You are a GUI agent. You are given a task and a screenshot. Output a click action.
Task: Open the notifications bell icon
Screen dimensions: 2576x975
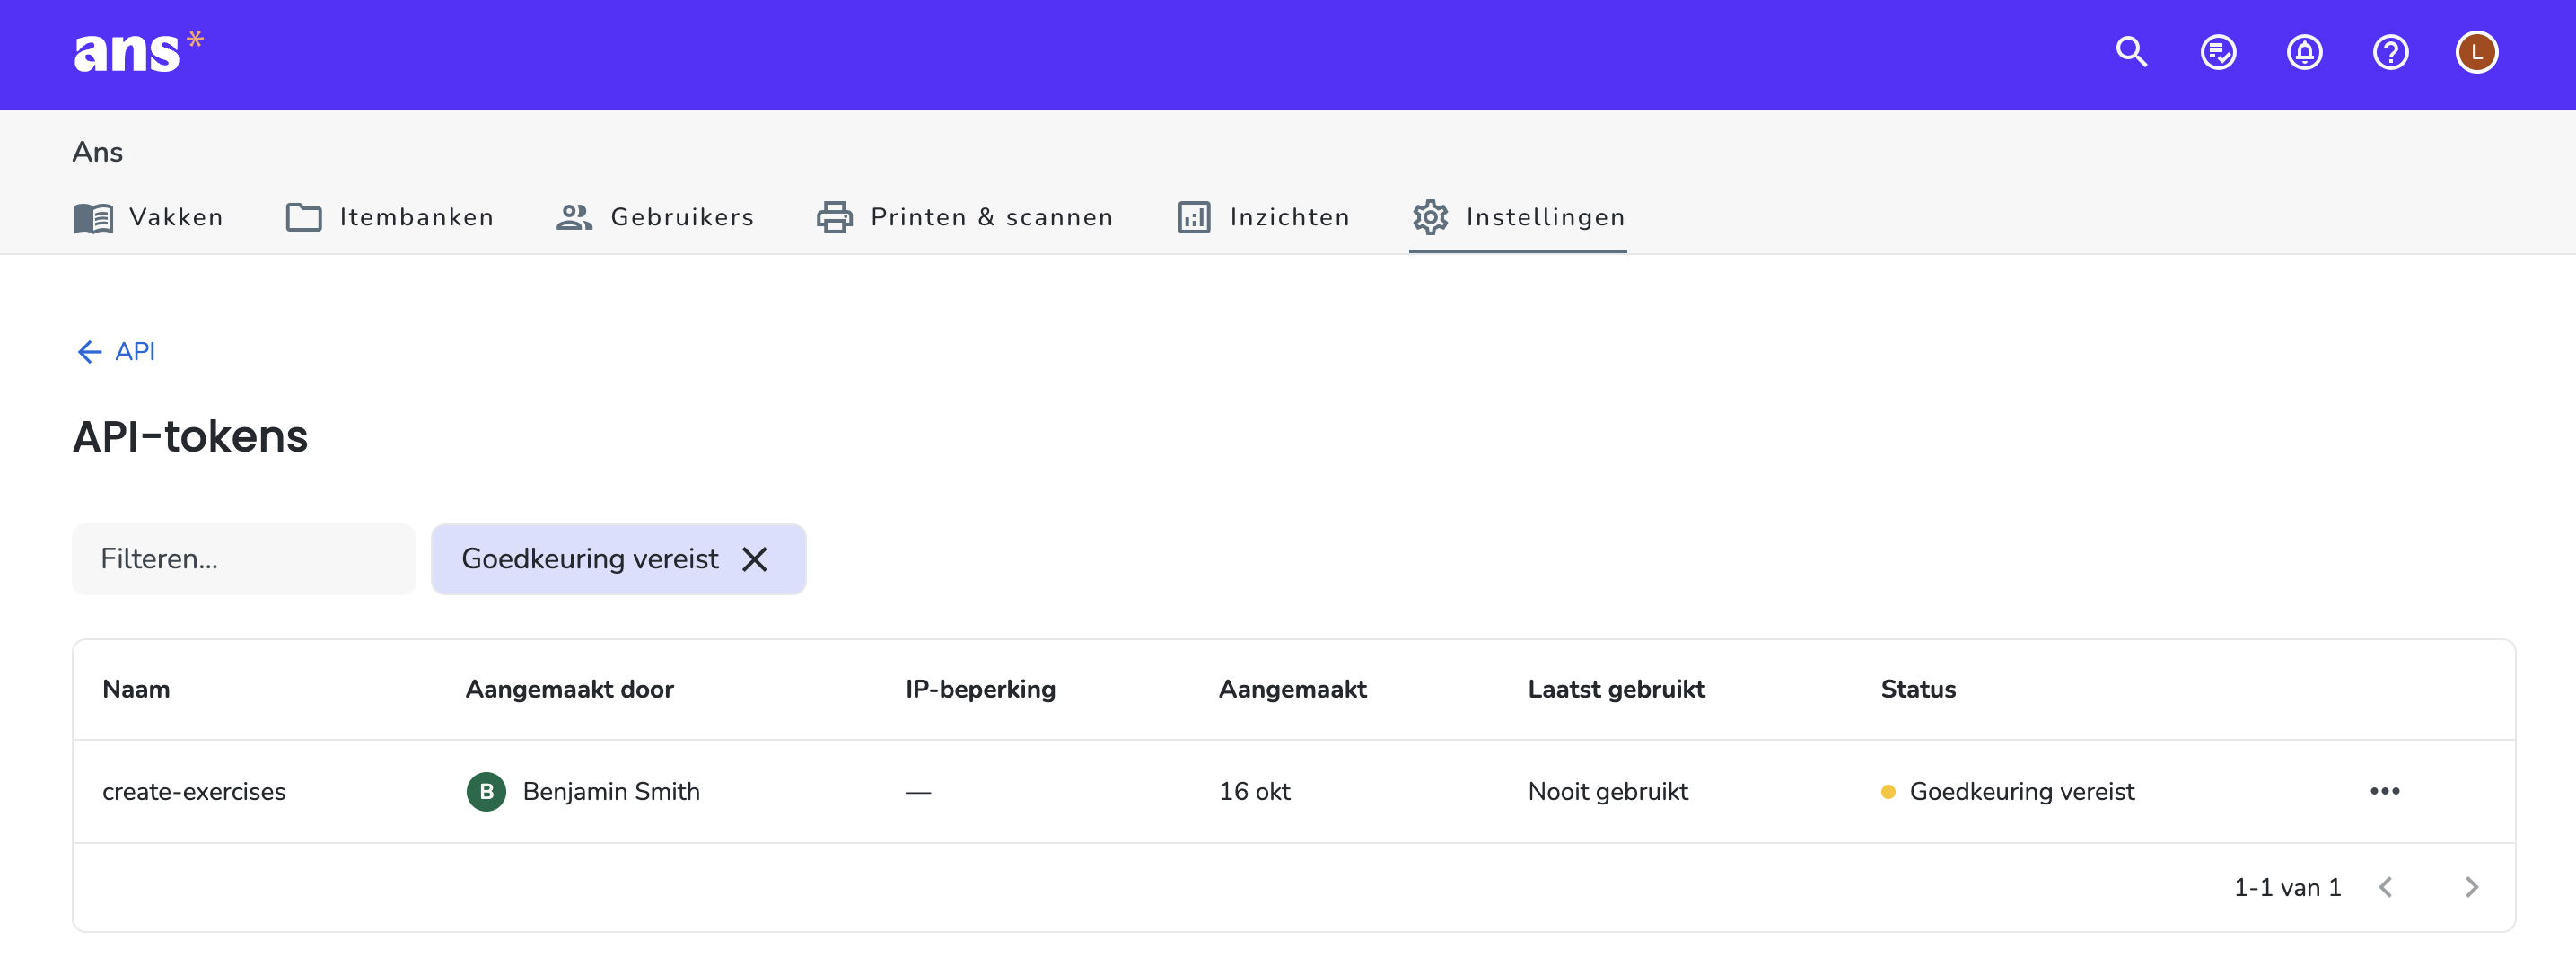pyautogui.click(x=2304, y=52)
